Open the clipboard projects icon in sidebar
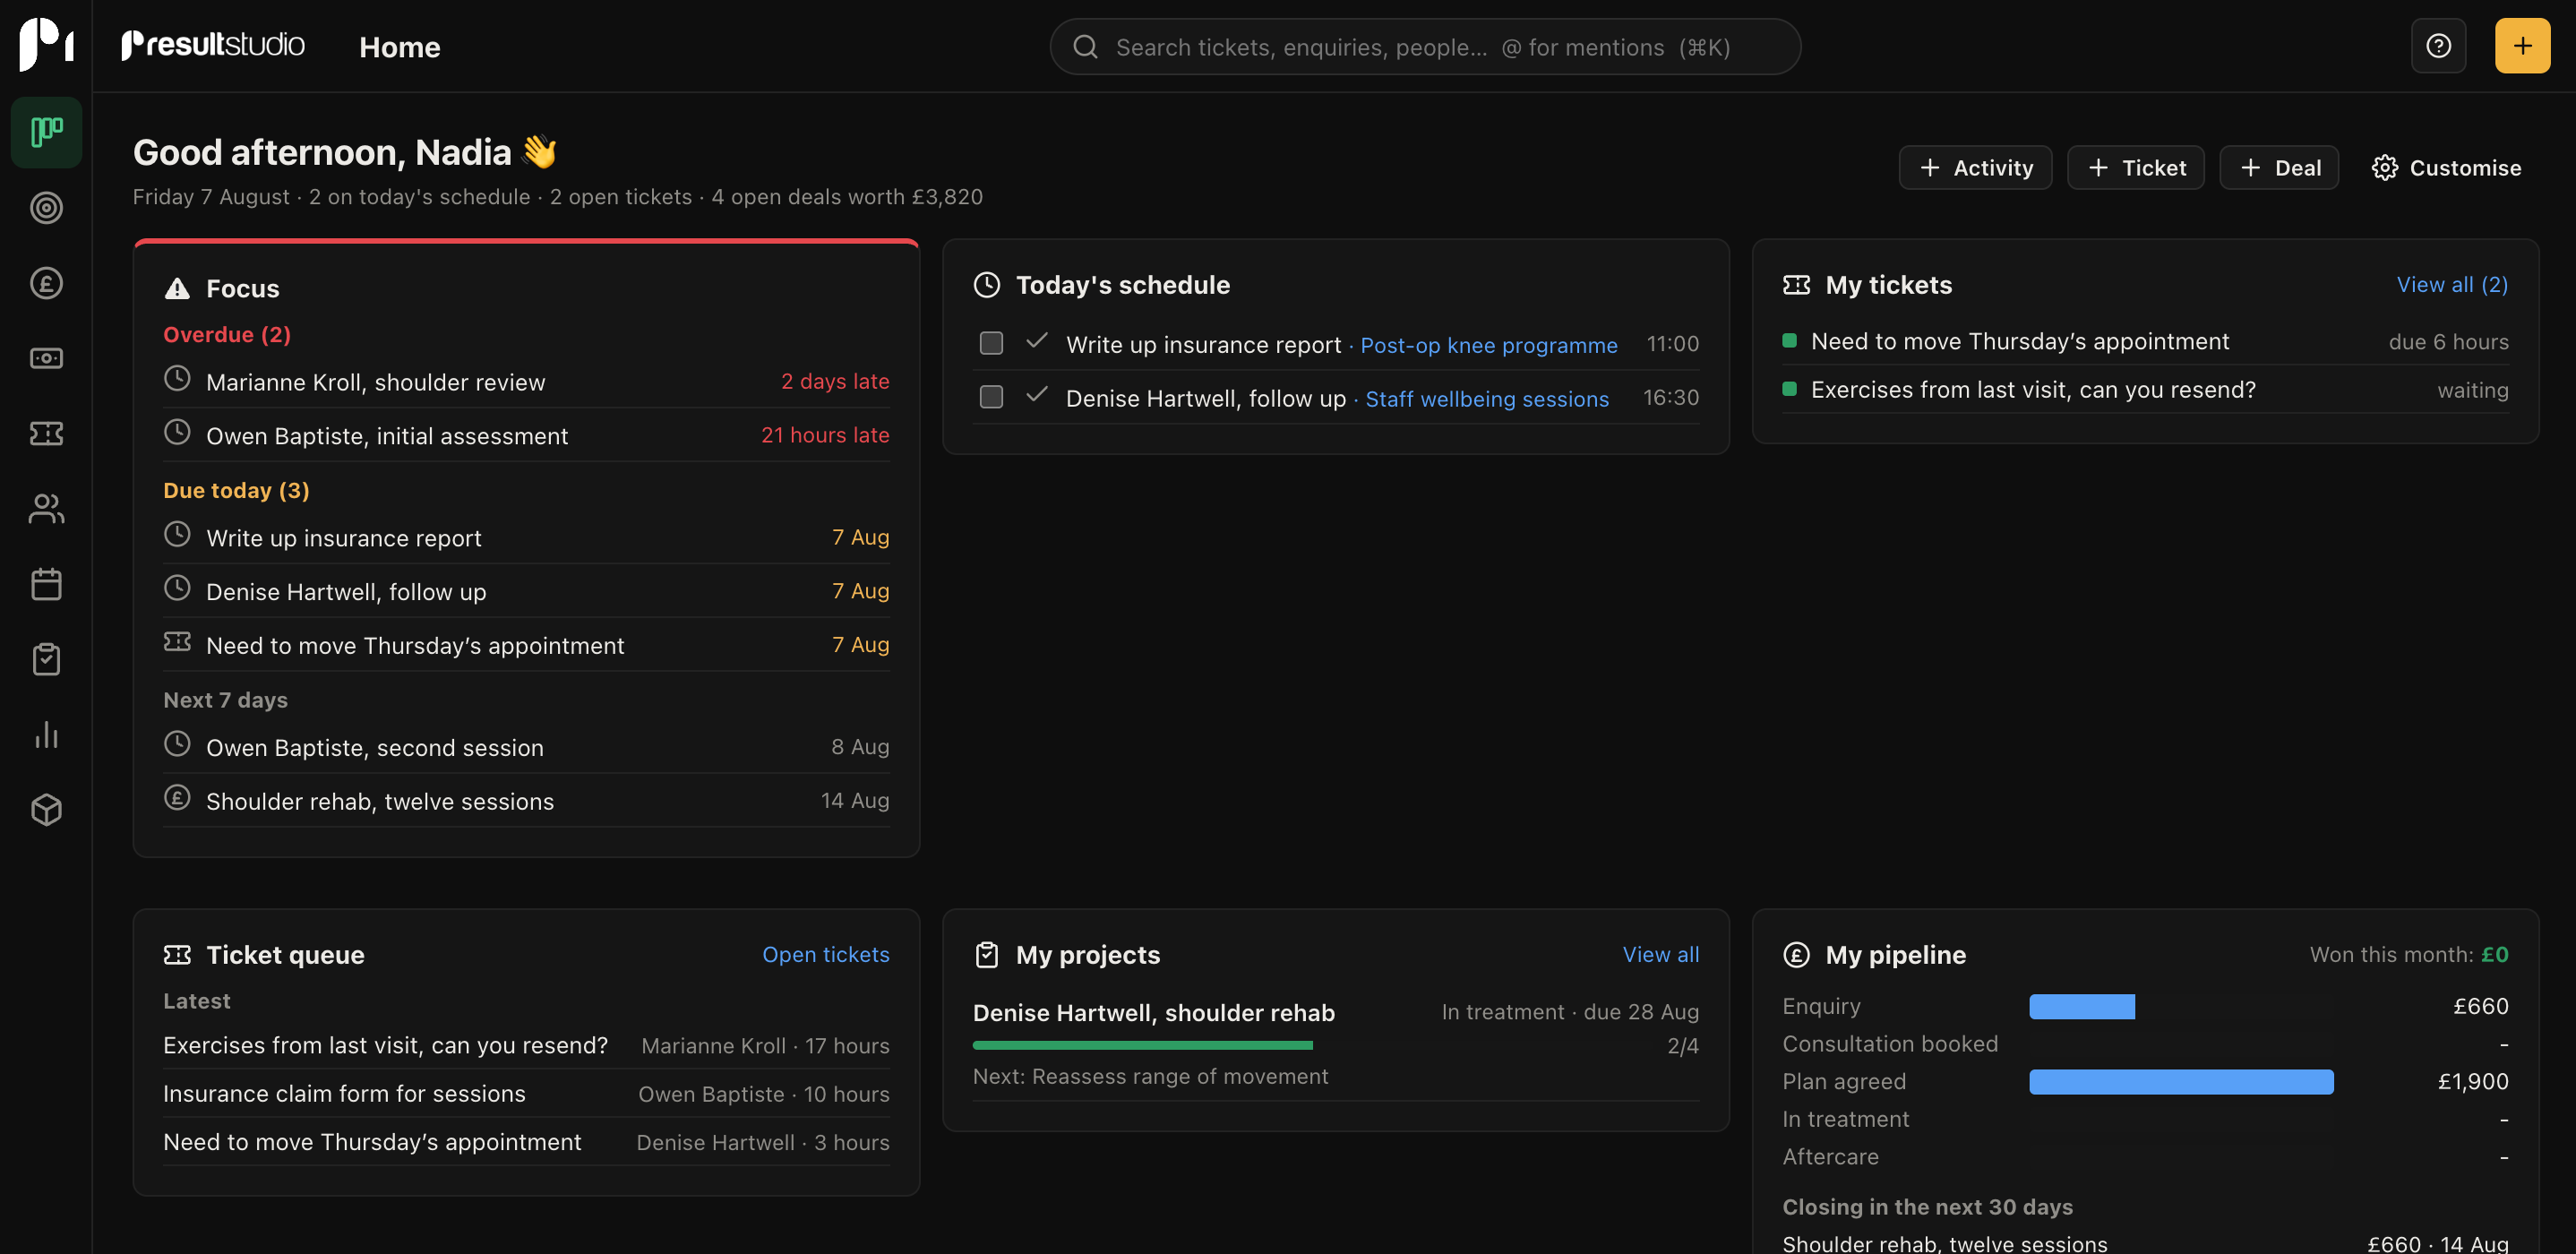Screen dimensions: 2576x1254 tap(46, 659)
